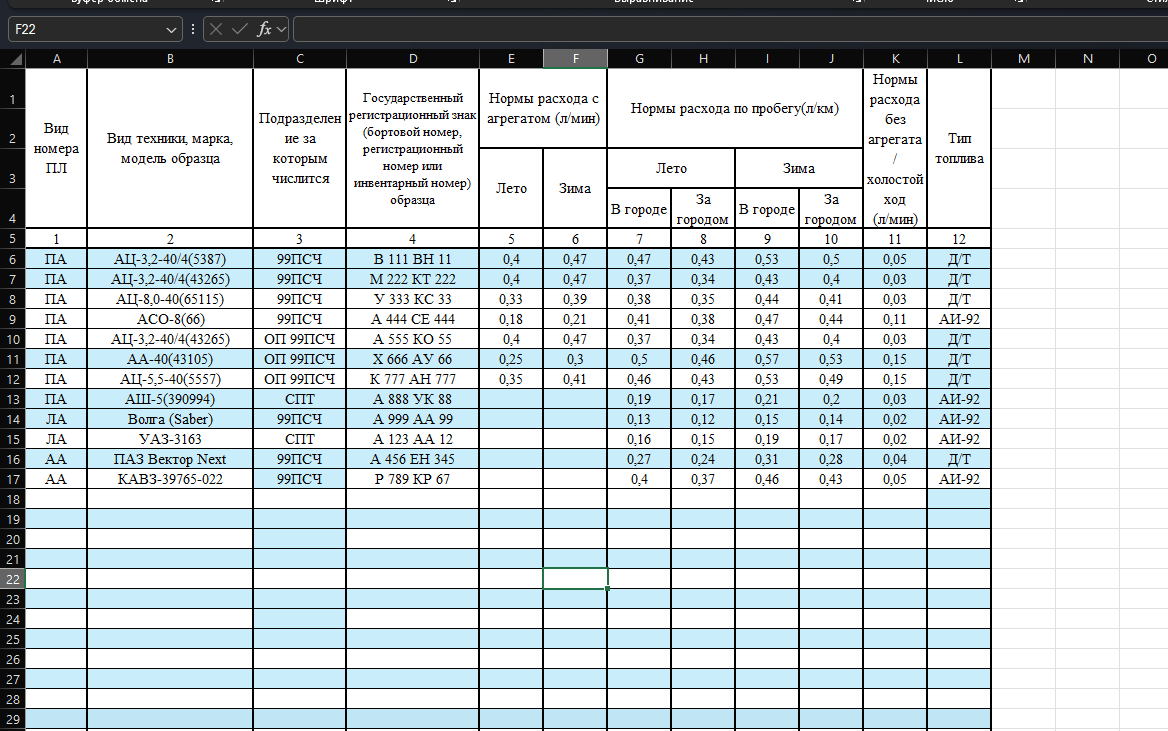Click cell with АСО-8(66)

(170, 319)
